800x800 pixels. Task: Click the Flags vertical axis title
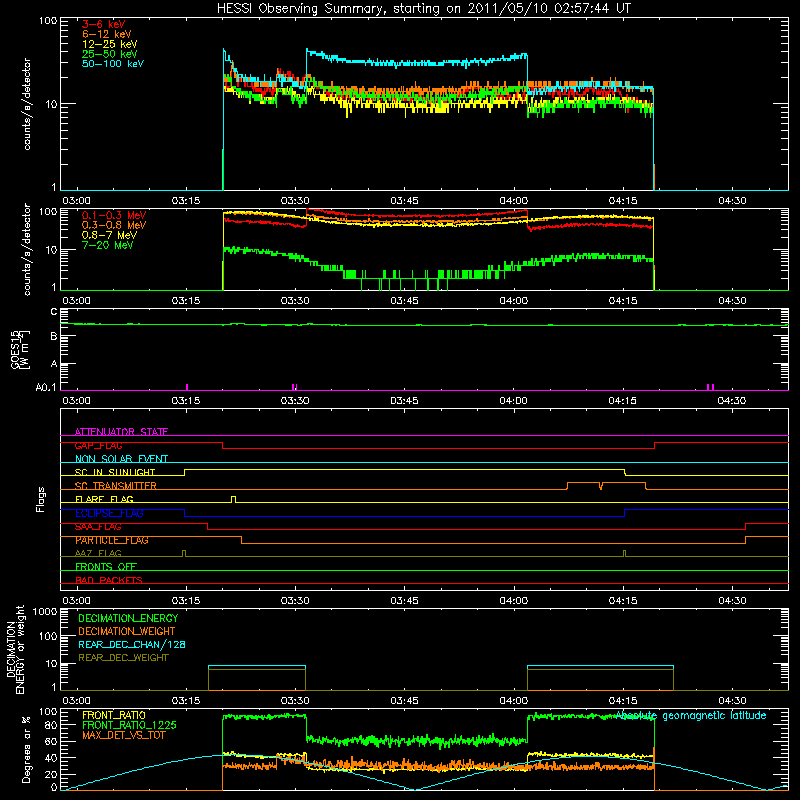(x=40, y=499)
